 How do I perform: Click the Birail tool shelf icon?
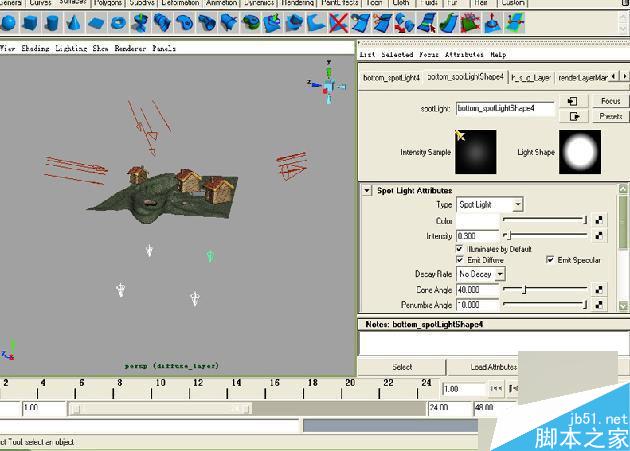pyautogui.click(x=229, y=23)
